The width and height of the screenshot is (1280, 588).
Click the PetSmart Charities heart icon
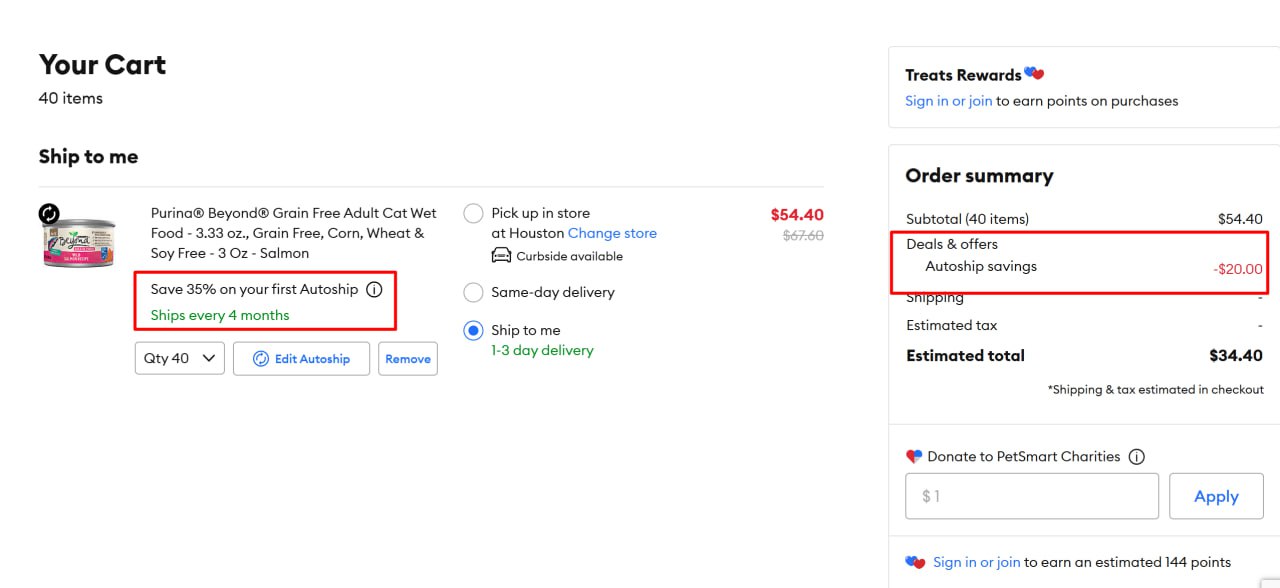(x=914, y=457)
